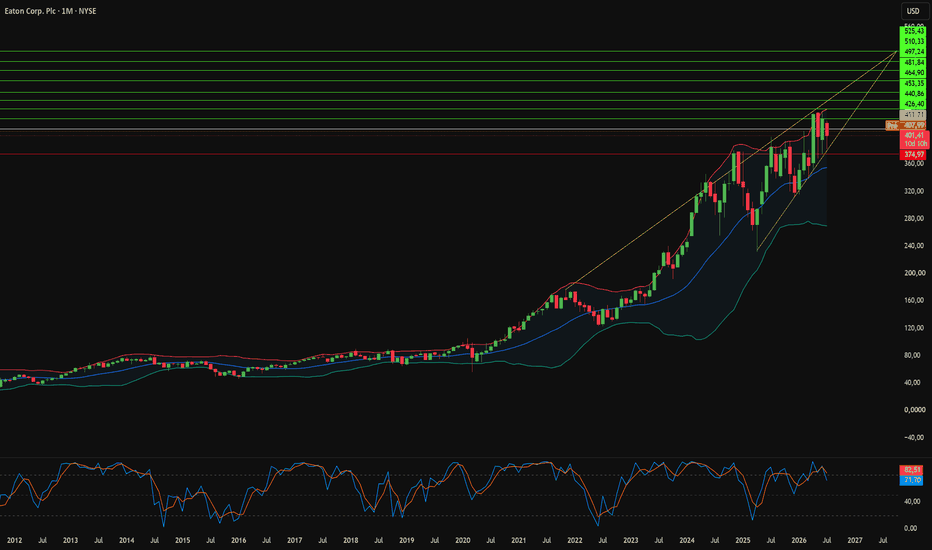
Task: Select the 497,24 price label
Action: 914,52
